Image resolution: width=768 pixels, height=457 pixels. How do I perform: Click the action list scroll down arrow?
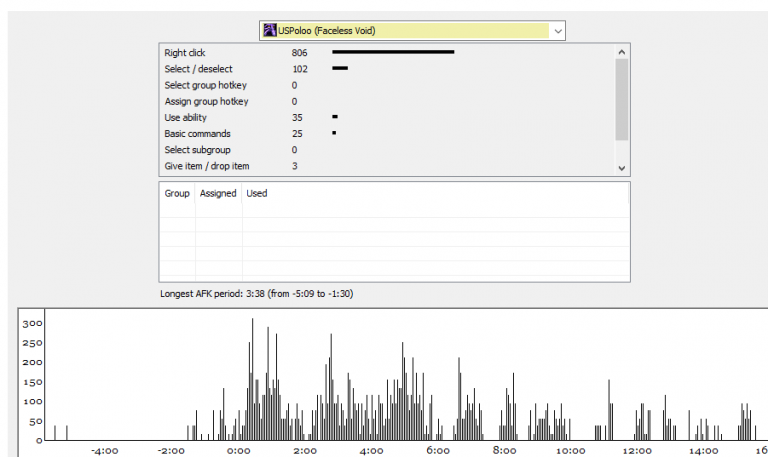622,168
